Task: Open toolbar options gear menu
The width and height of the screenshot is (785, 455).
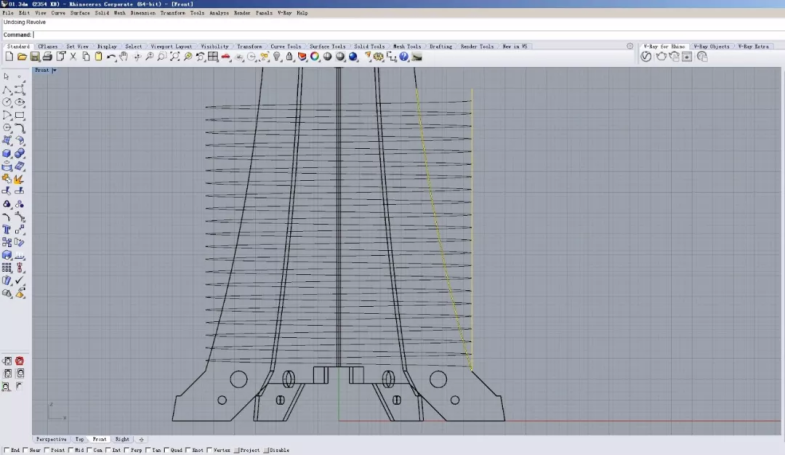Action: [629, 46]
